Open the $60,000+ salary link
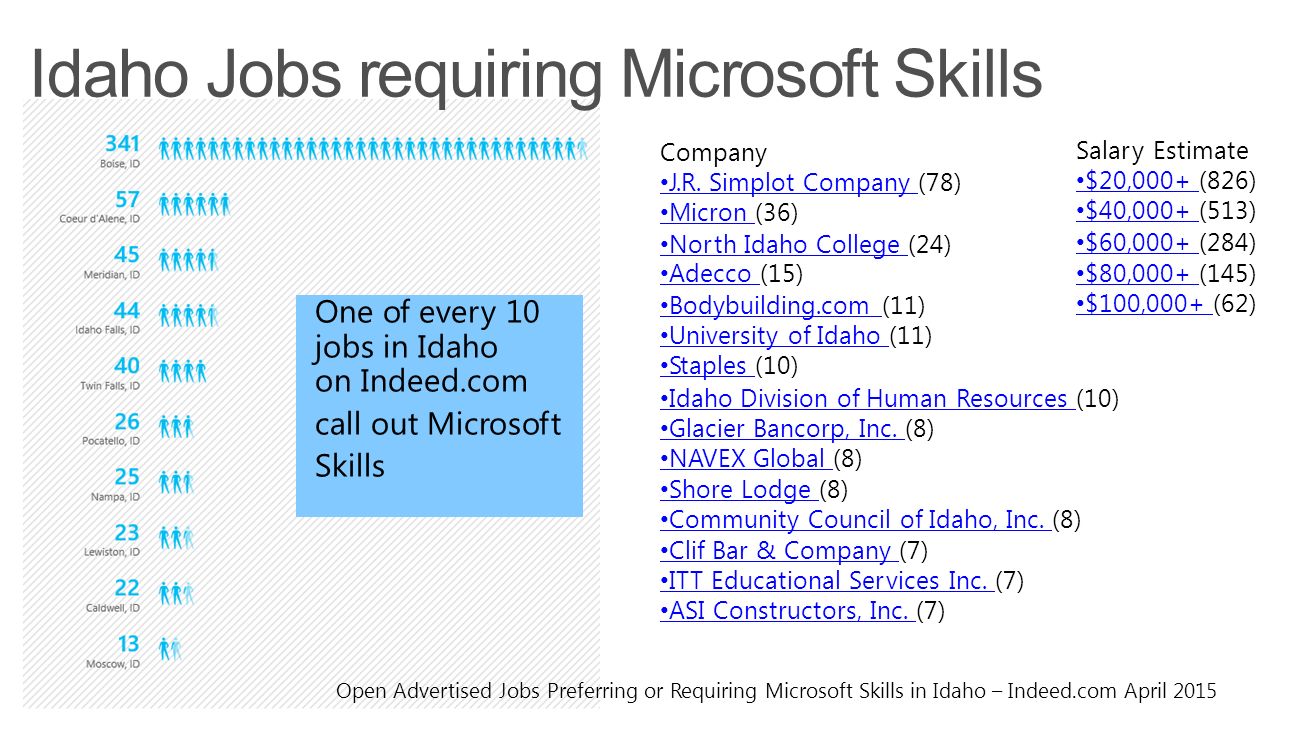Image resolution: width=1305 pixels, height=734 pixels. (1137, 242)
